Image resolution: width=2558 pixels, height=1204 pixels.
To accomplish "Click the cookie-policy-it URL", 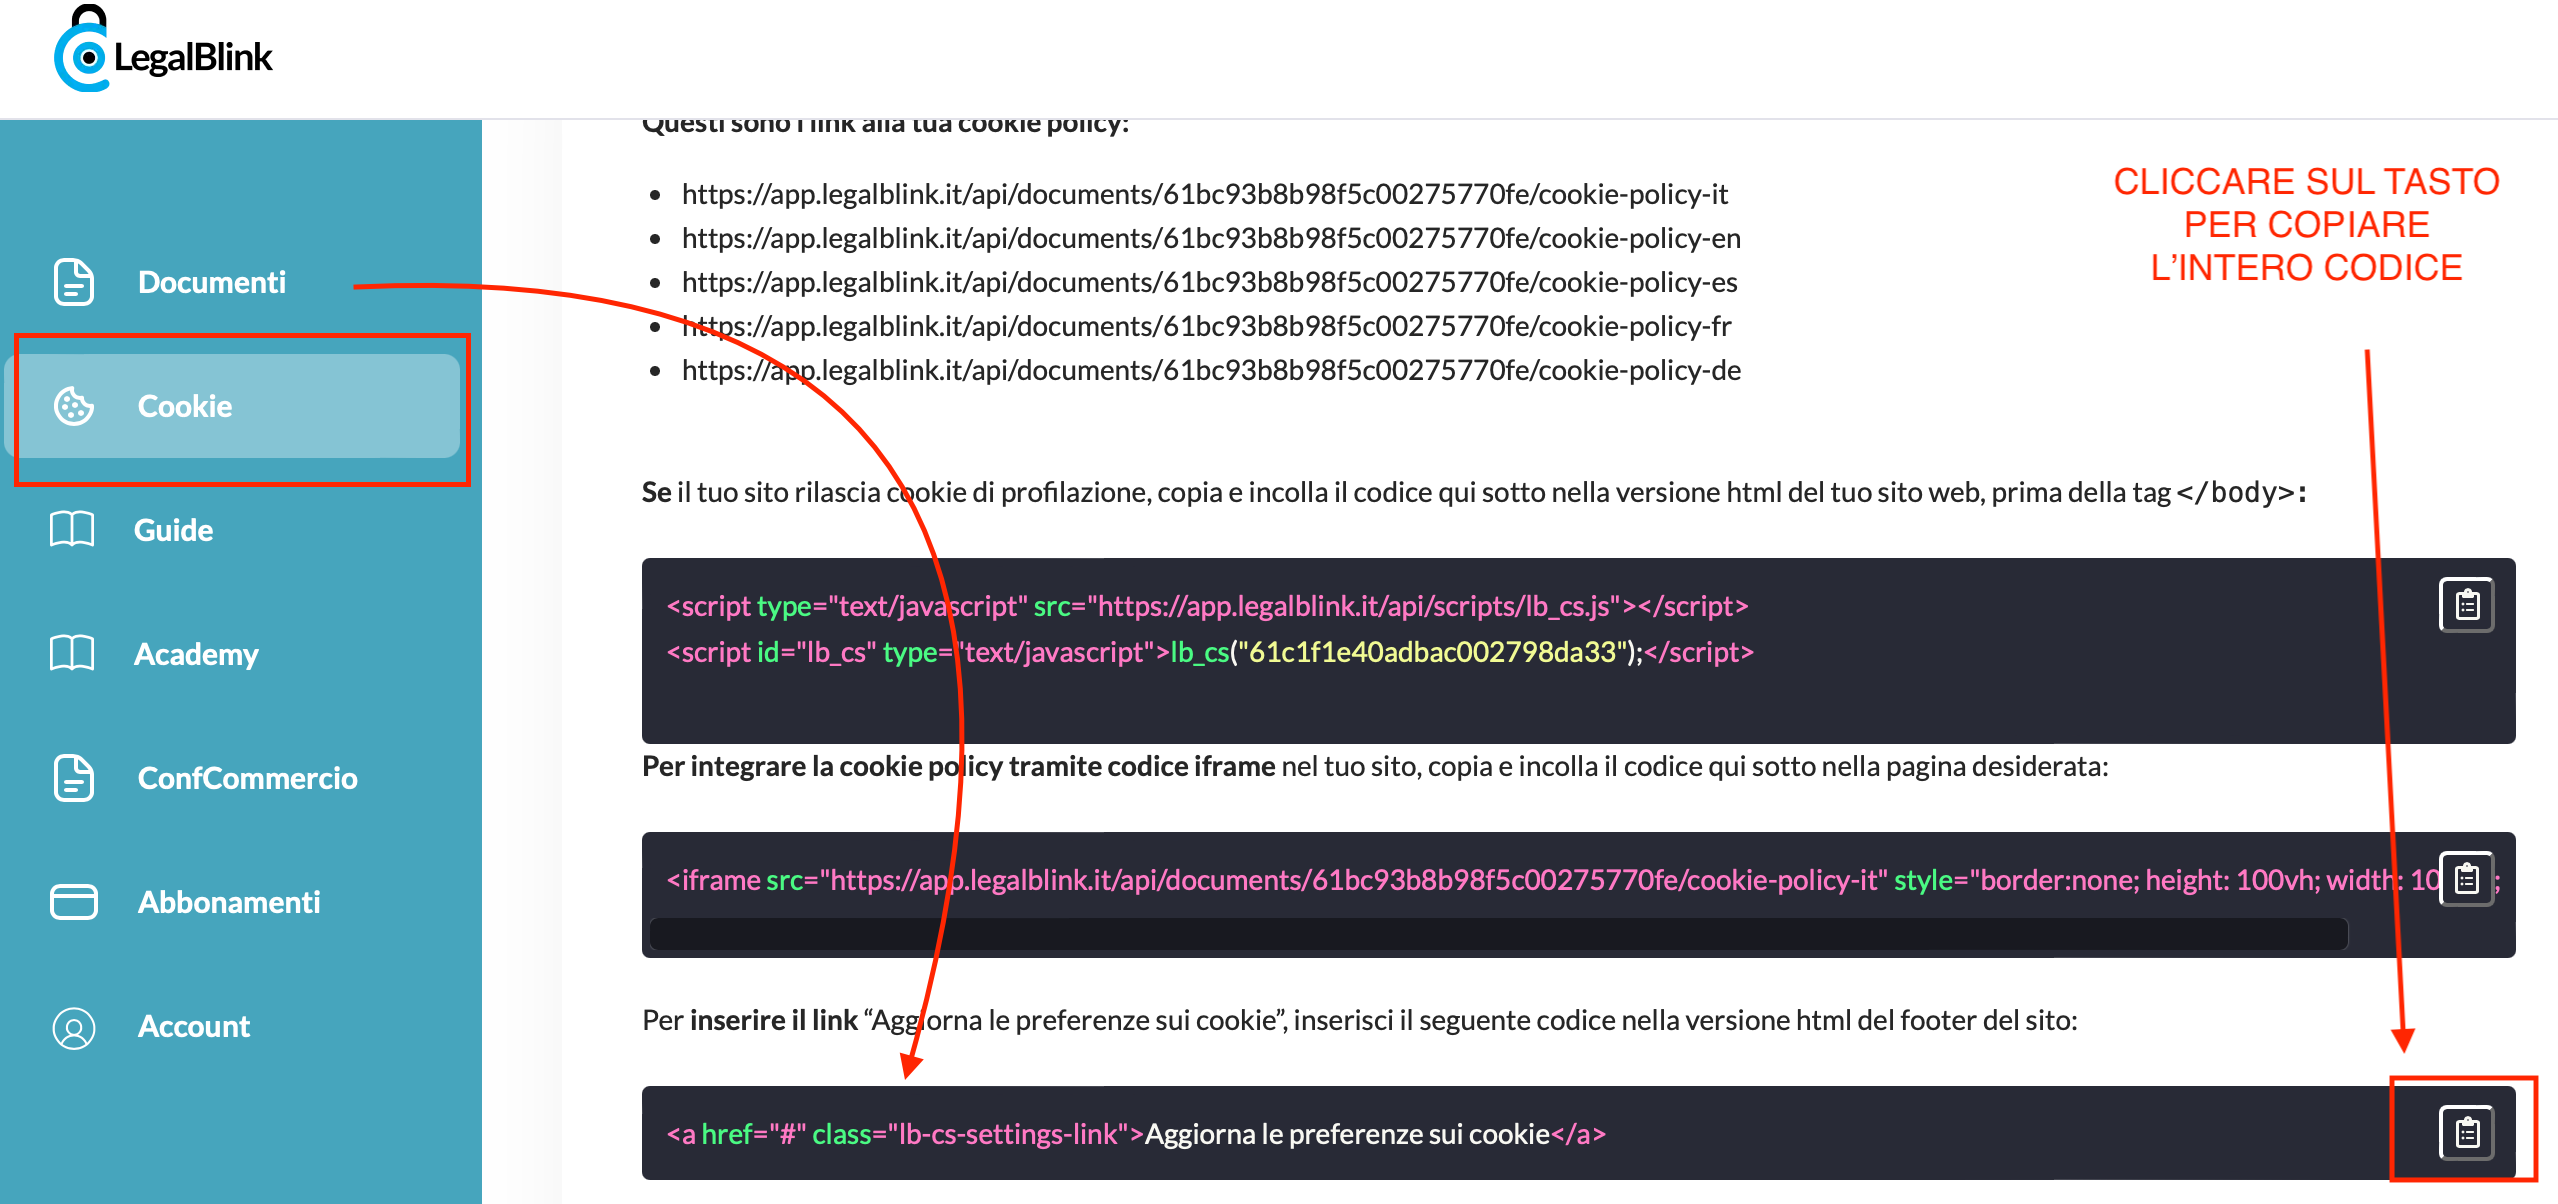I will click(1205, 194).
